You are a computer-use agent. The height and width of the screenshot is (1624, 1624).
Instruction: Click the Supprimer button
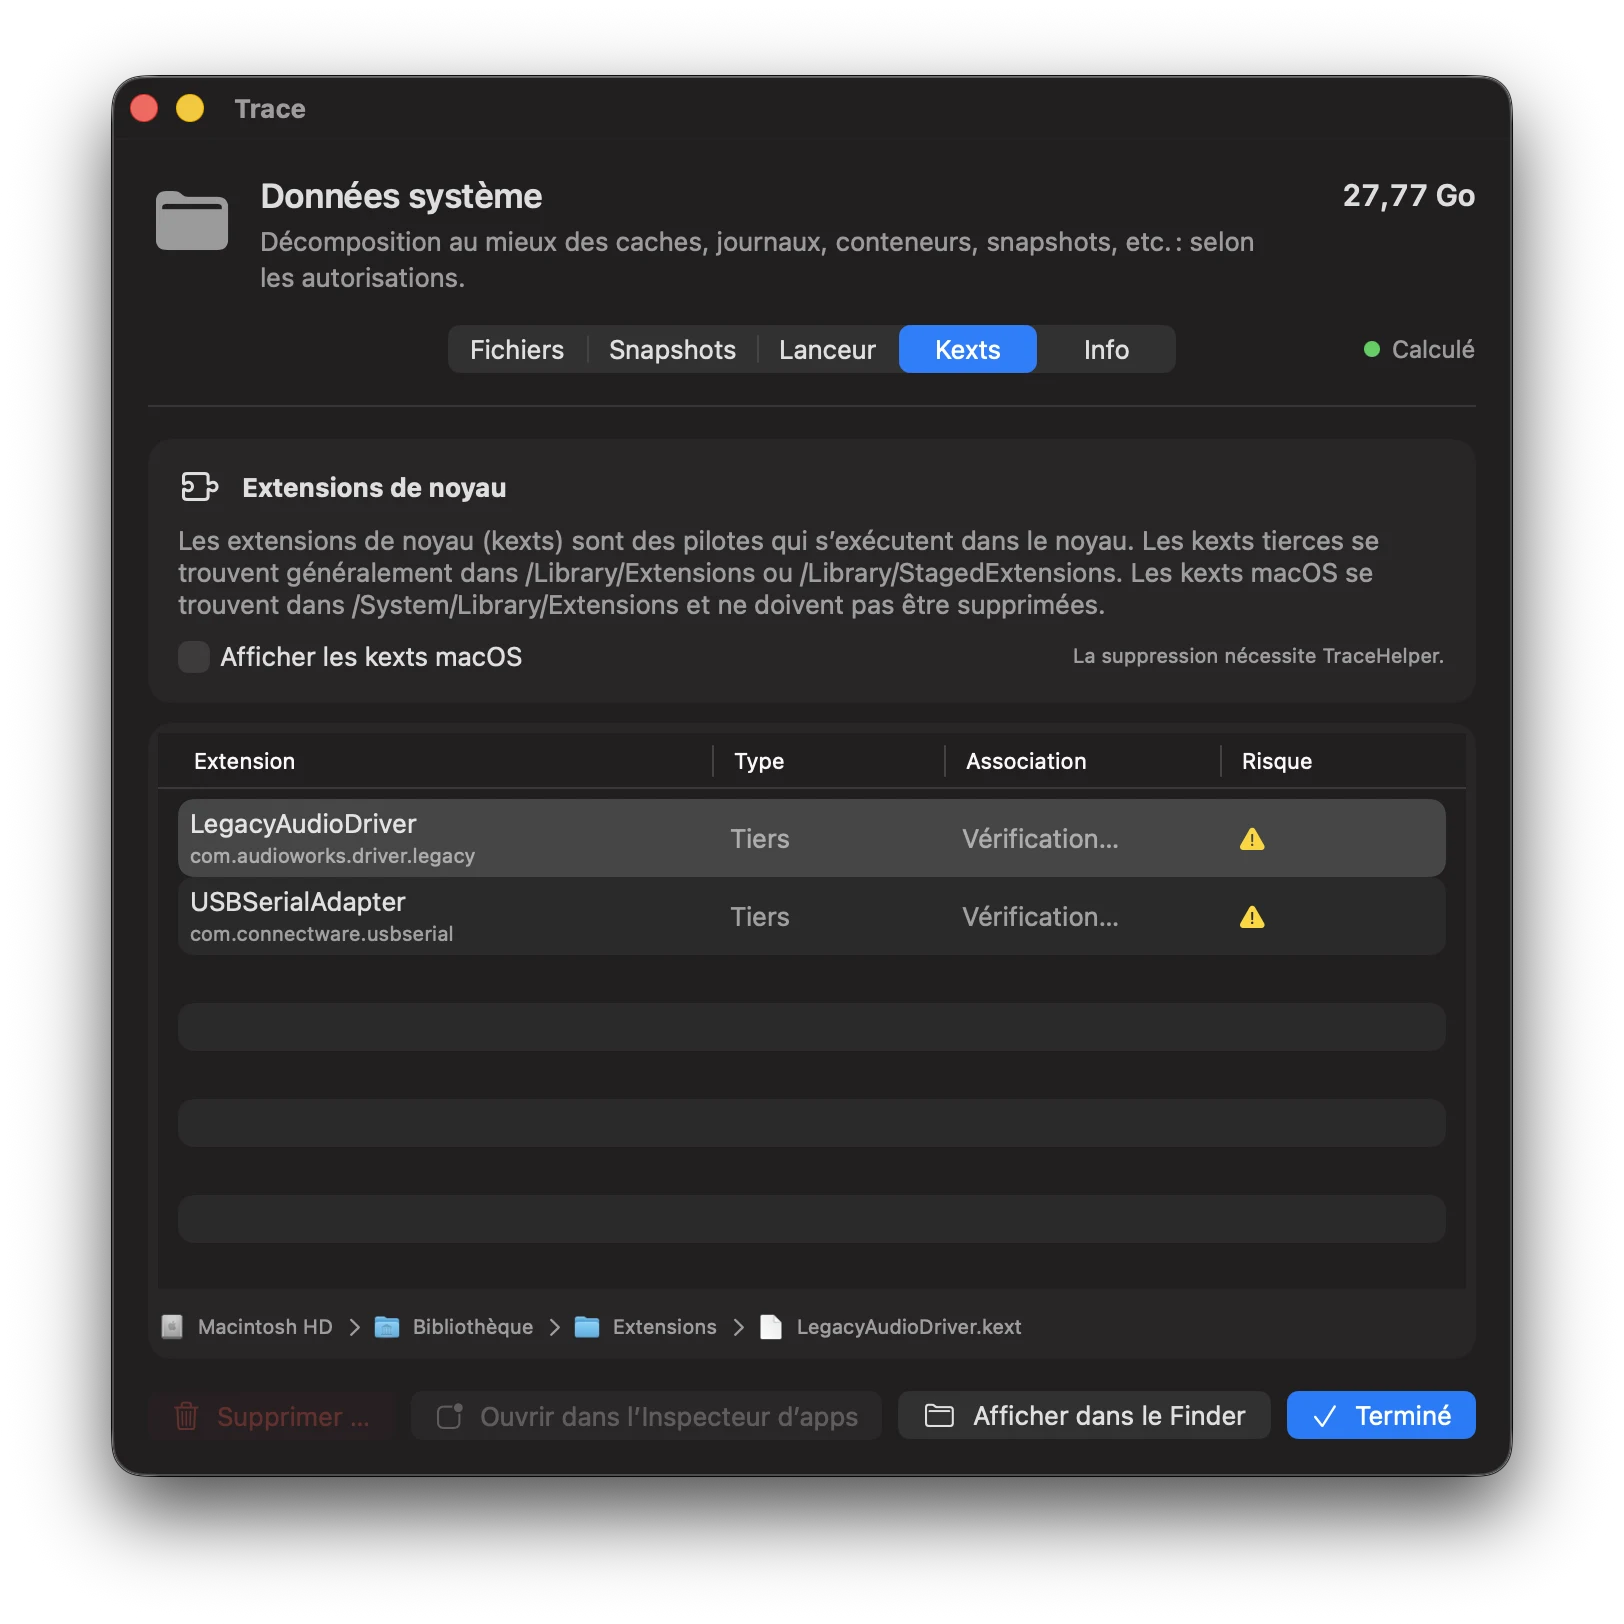tap(272, 1416)
